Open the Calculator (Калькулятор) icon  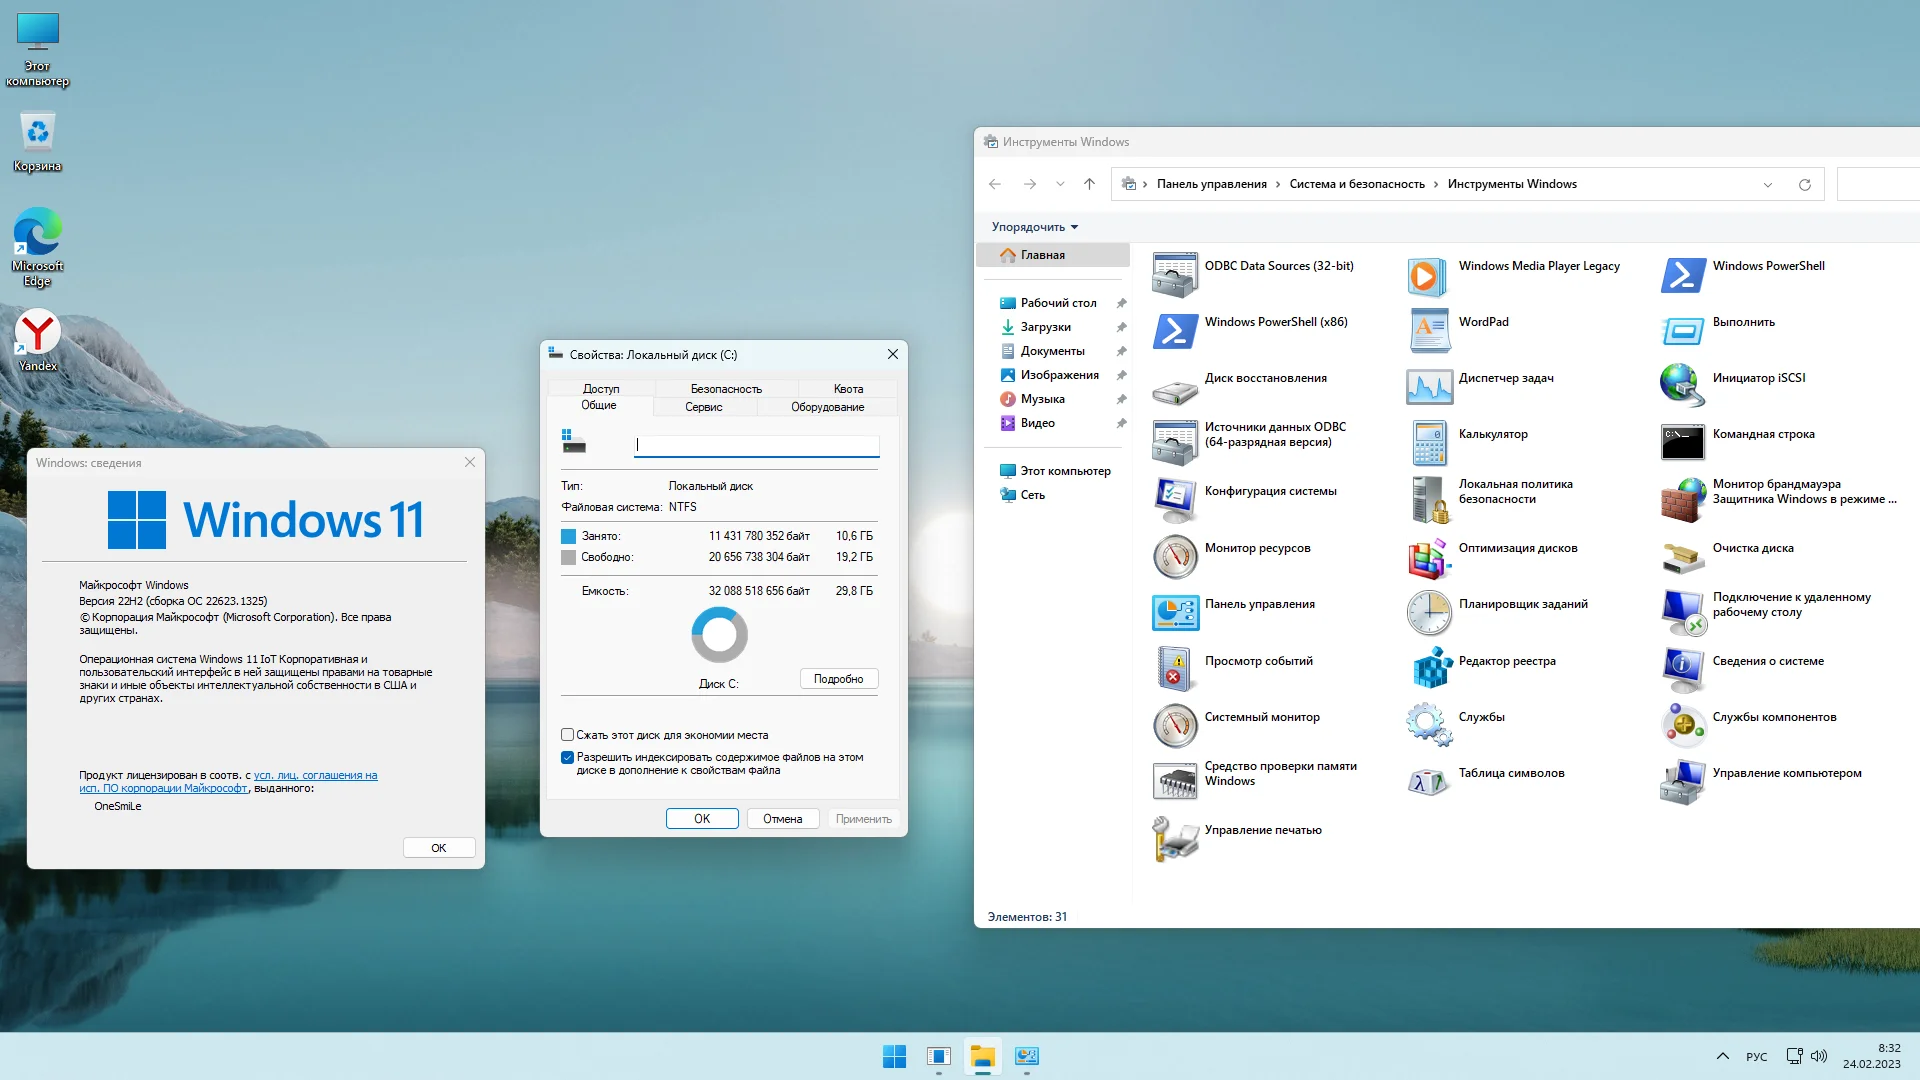pos(1430,442)
